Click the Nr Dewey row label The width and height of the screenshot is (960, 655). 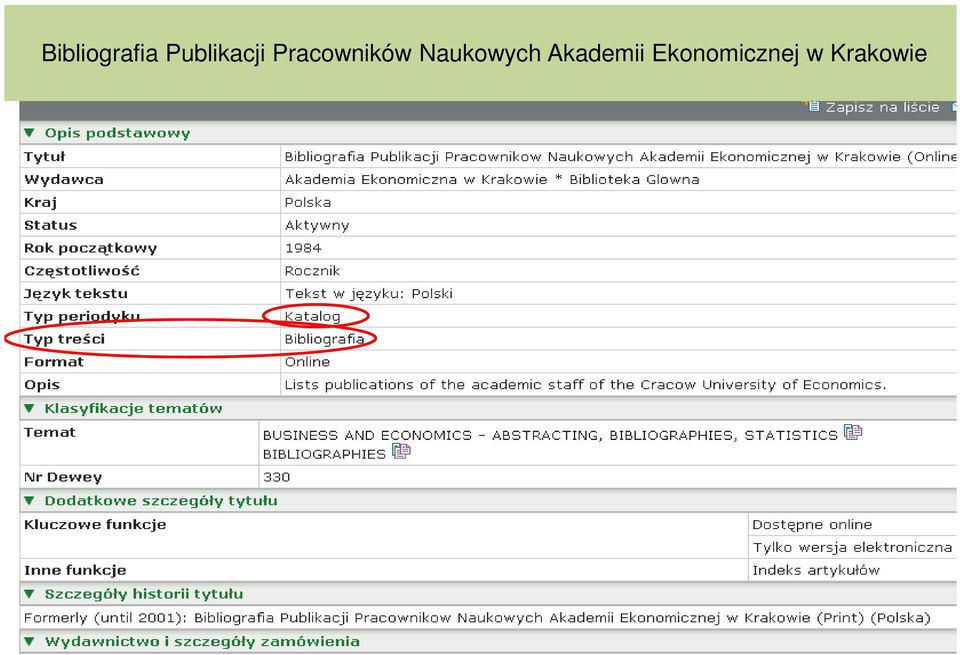click(x=62, y=477)
